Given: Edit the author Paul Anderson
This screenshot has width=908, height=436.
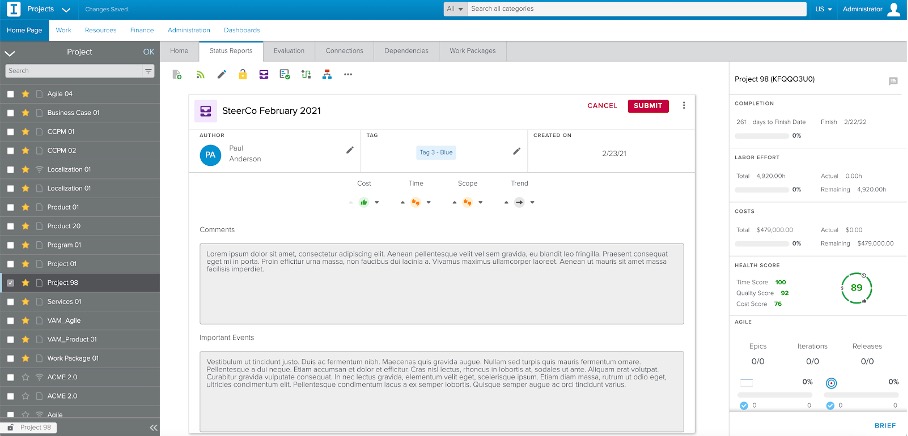Looking at the screenshot, I should click(350, 150).
